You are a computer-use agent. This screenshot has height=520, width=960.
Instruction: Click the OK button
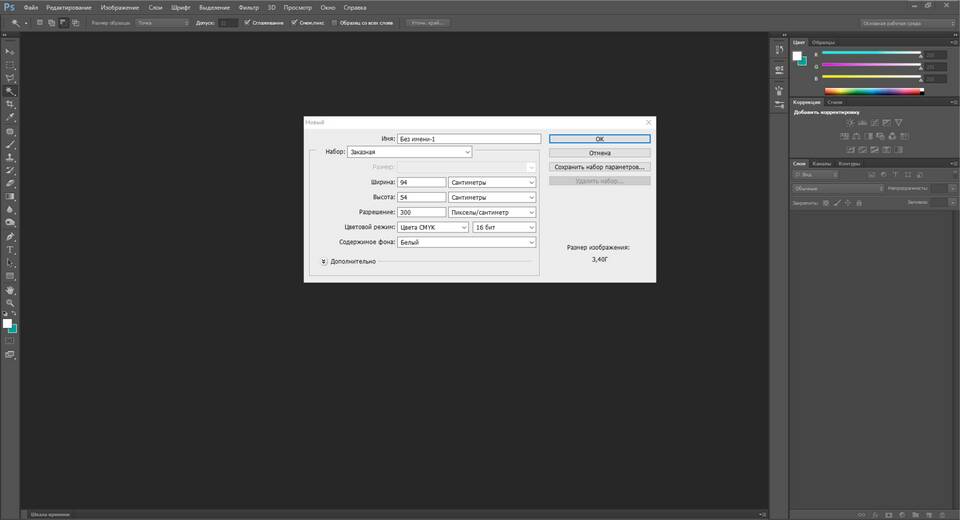(599, 139)
